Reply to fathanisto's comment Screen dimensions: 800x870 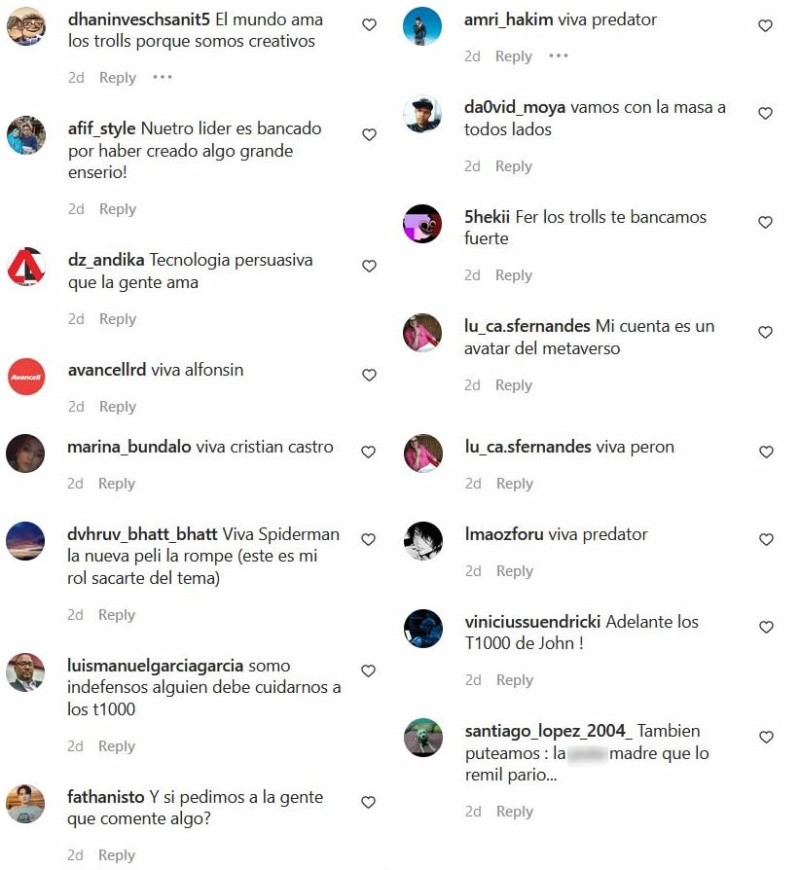coord(117,855)
